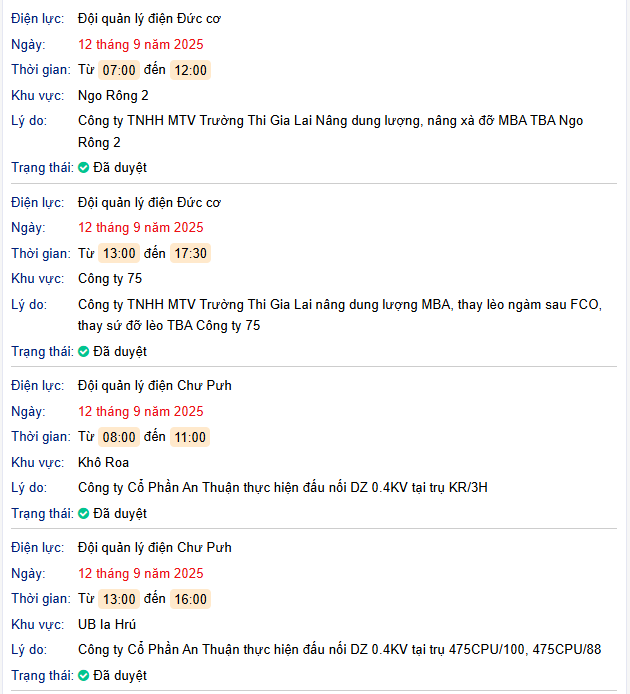630x694 pixels.
Task: Select area name UB Ia Hrú
Action: pyautogui.click(x=107, y=625)
